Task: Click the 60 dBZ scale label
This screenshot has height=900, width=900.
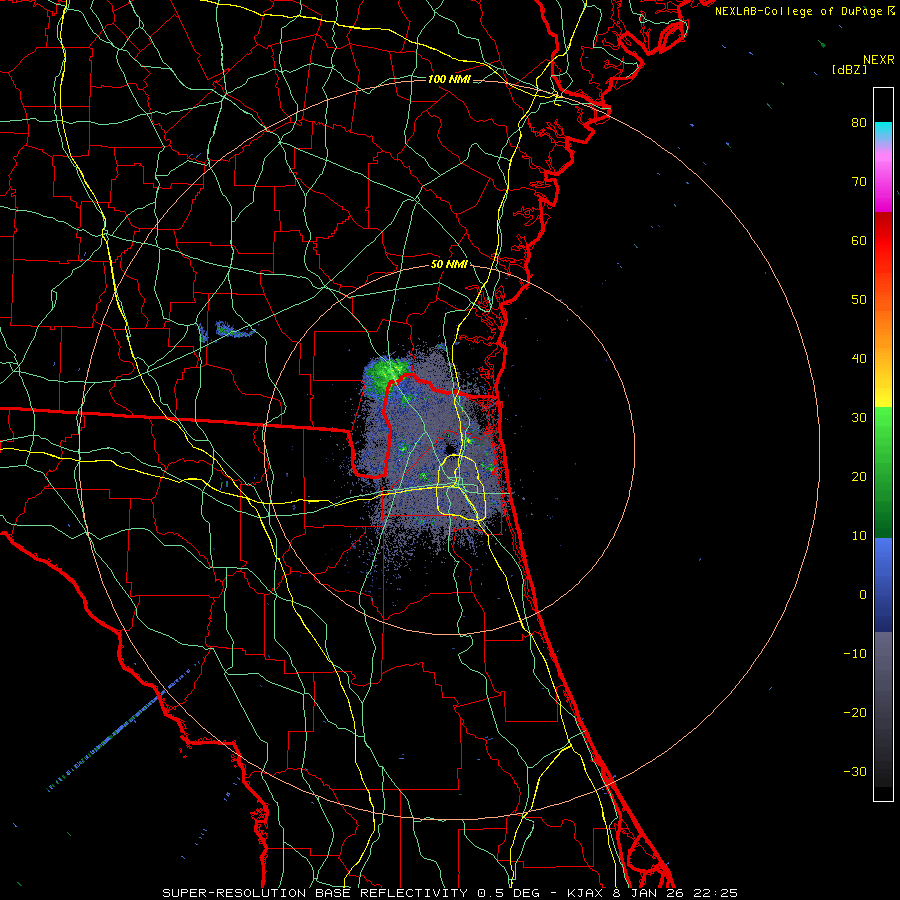Action: [859, 240]
